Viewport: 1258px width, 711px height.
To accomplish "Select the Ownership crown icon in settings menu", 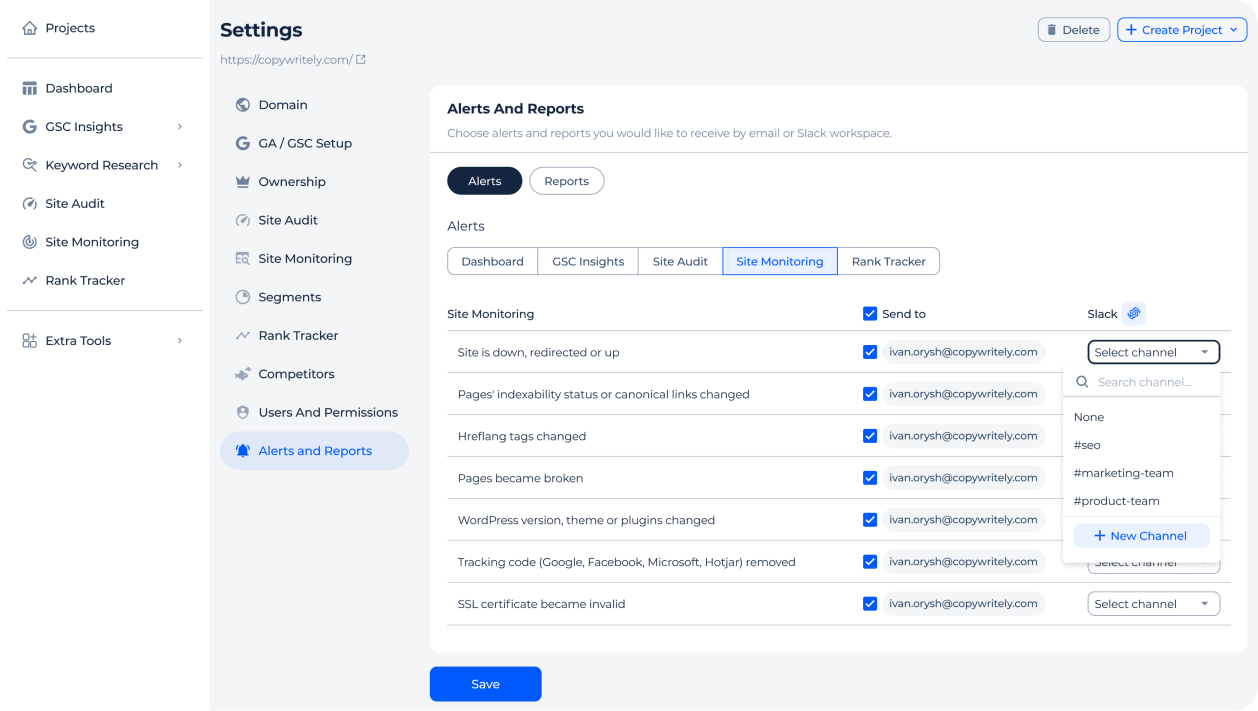I will tap(242, 182).
